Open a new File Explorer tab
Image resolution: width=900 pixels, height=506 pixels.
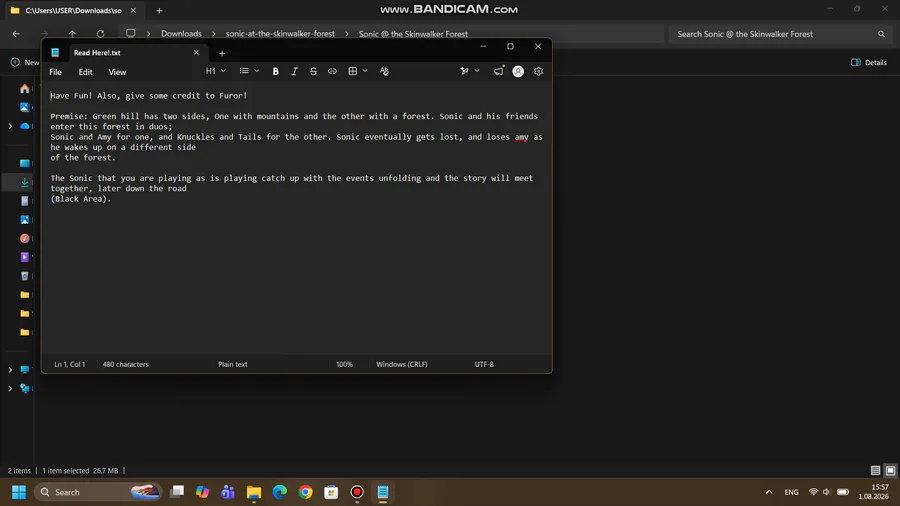(160, 10)
